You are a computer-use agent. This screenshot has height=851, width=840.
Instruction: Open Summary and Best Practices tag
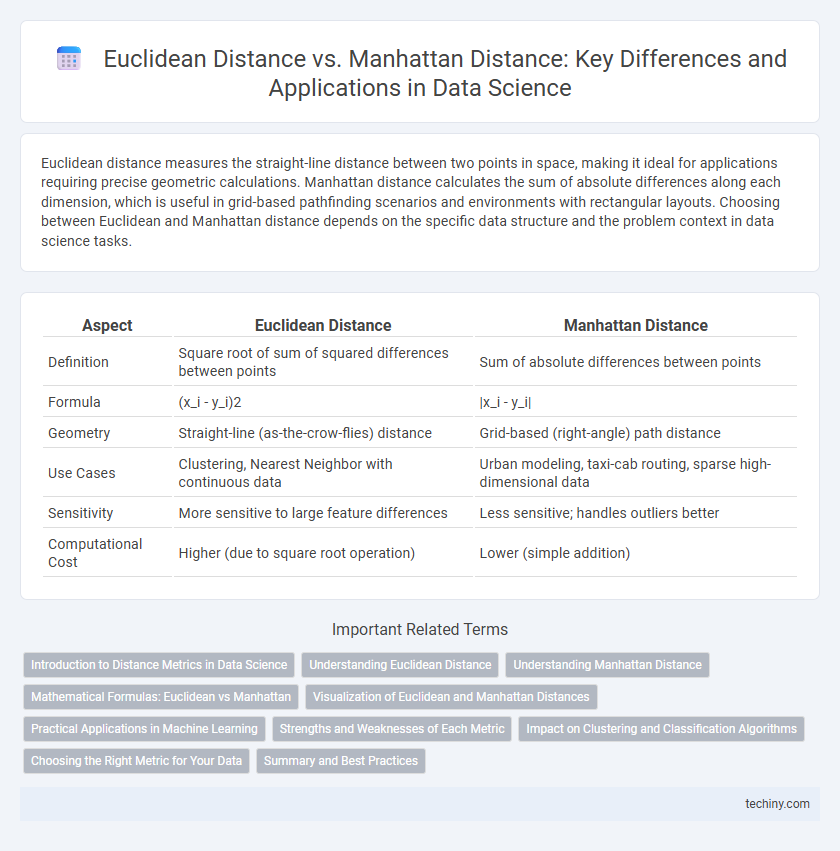341,761
